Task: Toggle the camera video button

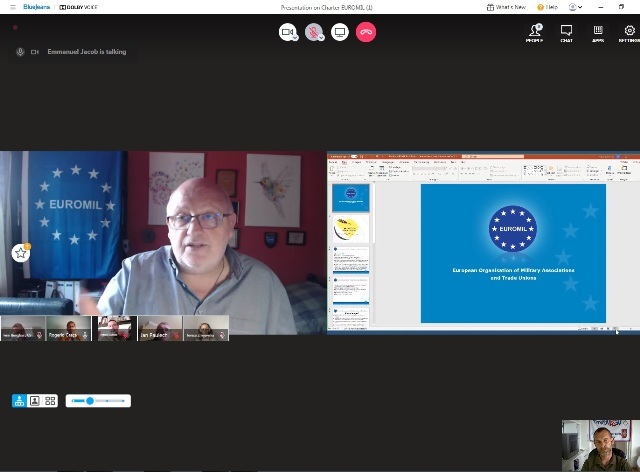Action: [x=288, y=32]
